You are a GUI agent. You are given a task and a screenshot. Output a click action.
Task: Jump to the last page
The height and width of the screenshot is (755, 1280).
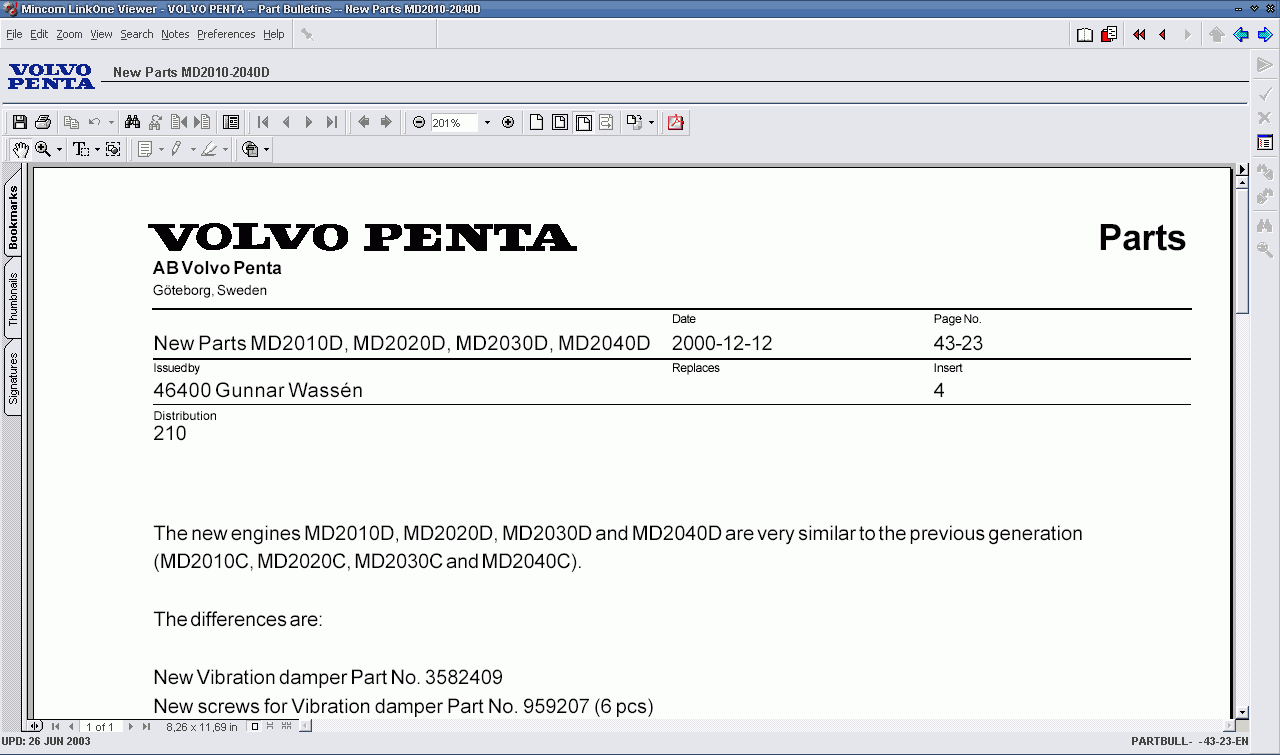331,121
